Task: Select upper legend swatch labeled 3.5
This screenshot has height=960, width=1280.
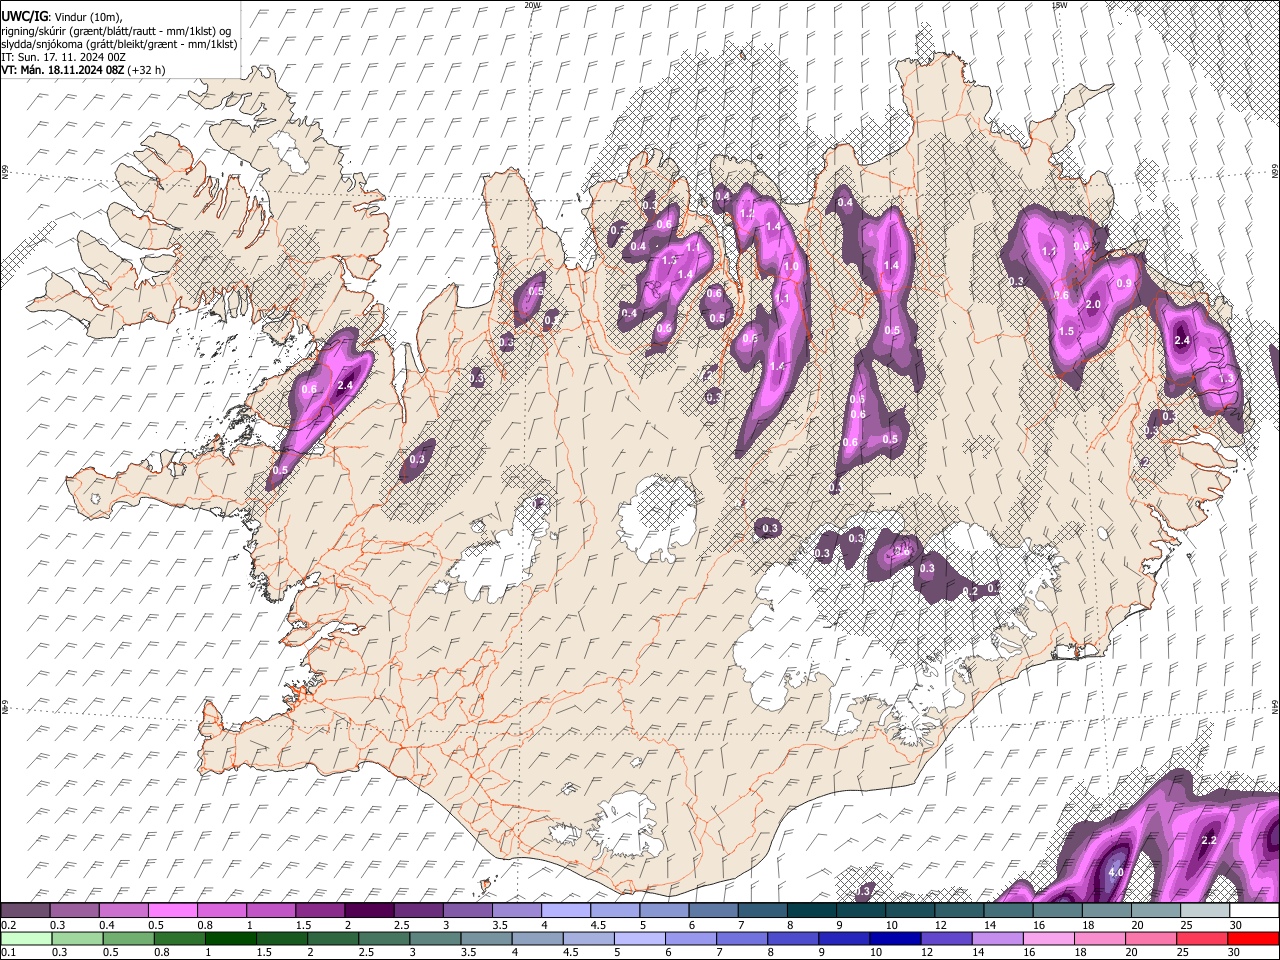Action: (516, 910)
